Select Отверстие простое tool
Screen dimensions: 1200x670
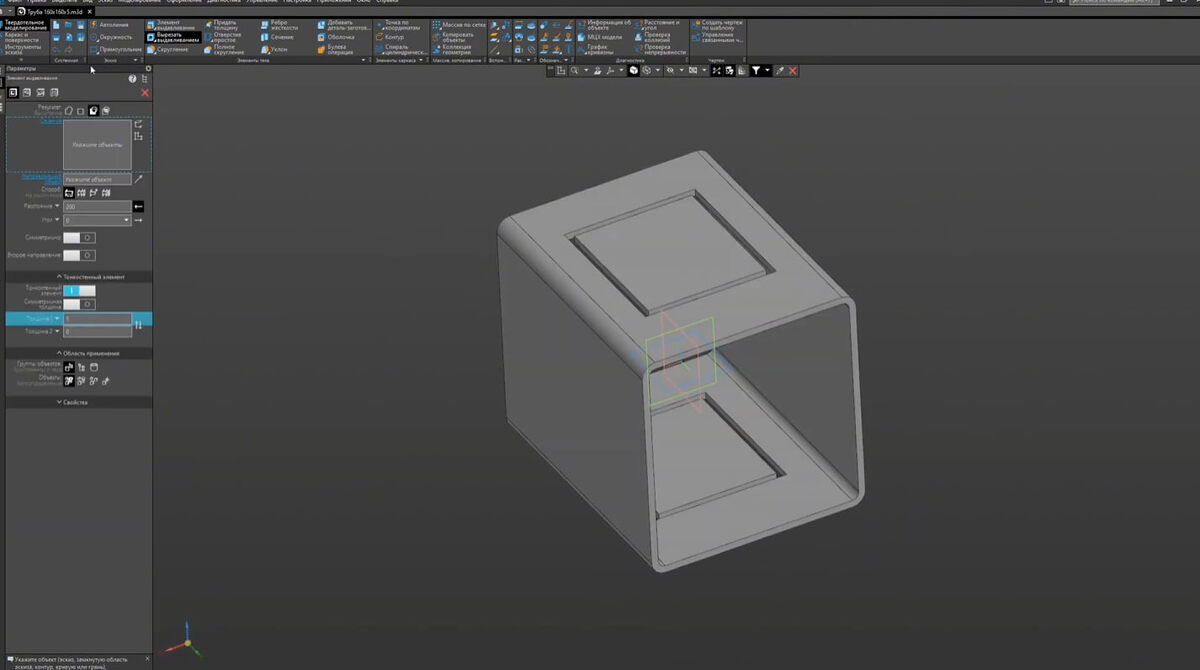pyautogui.click(x=221, y=37)
